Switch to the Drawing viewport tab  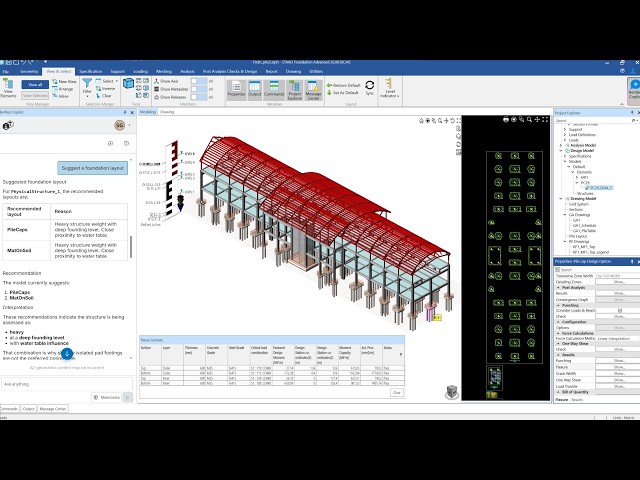coord(167,112)
